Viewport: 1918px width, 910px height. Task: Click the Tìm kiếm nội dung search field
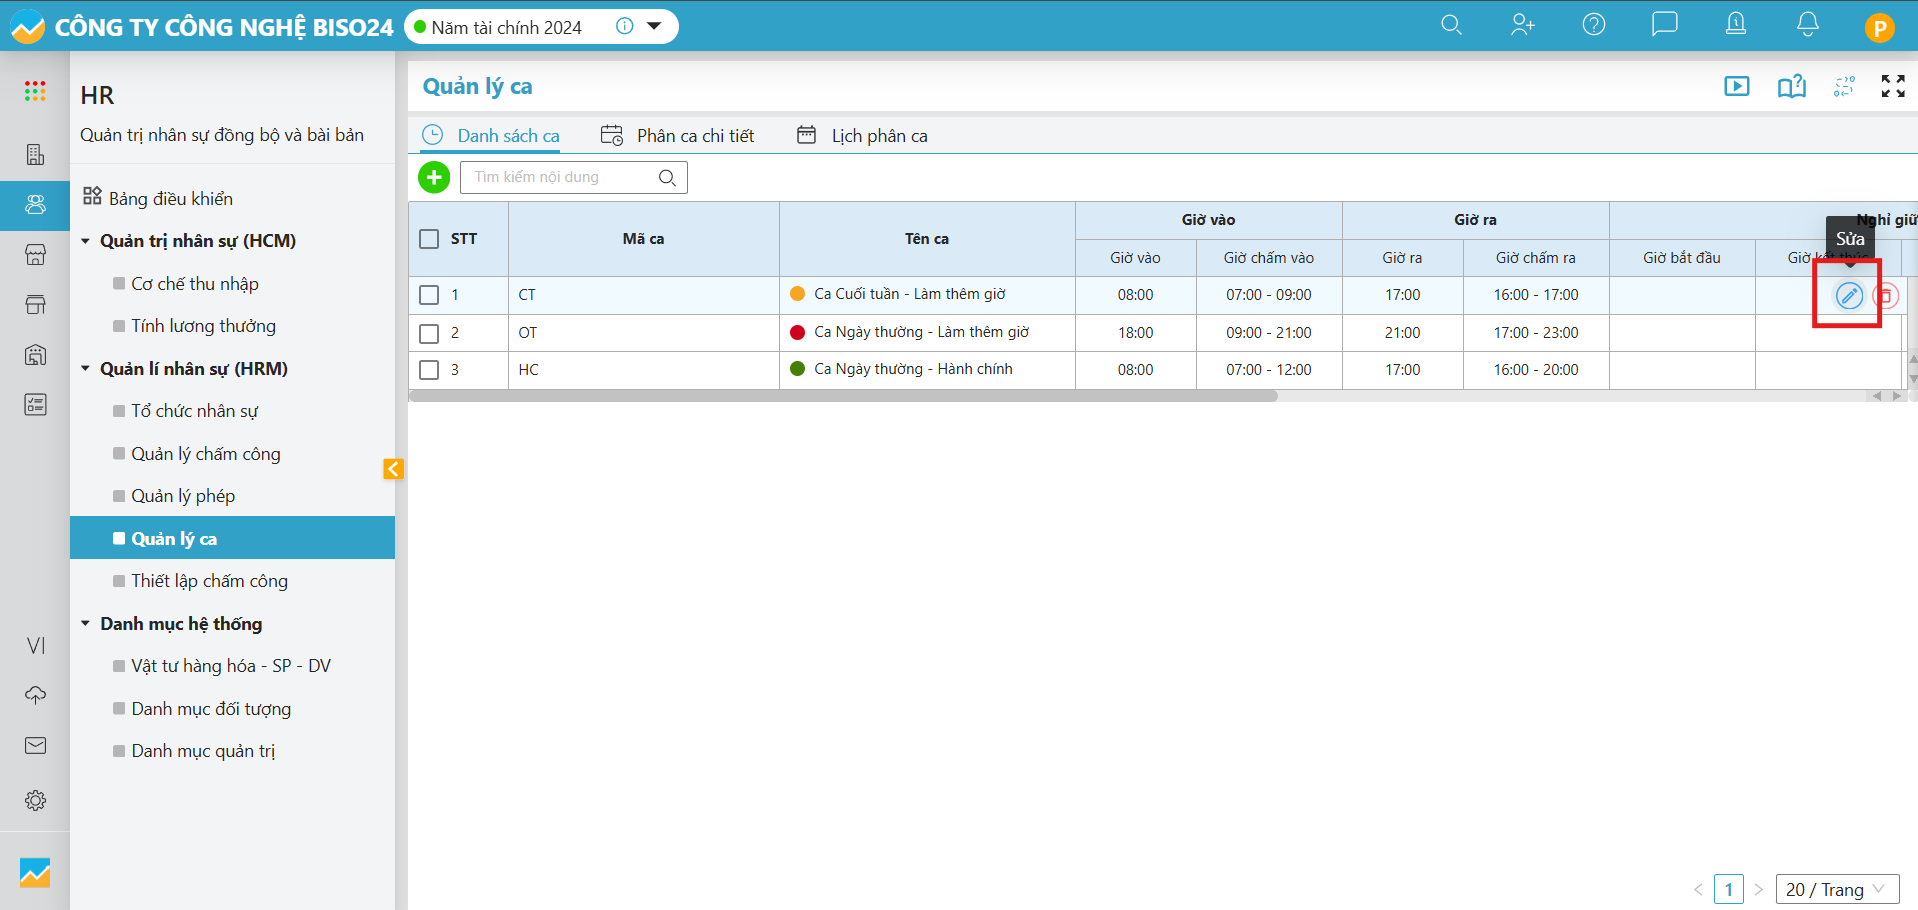pos(560,177)
